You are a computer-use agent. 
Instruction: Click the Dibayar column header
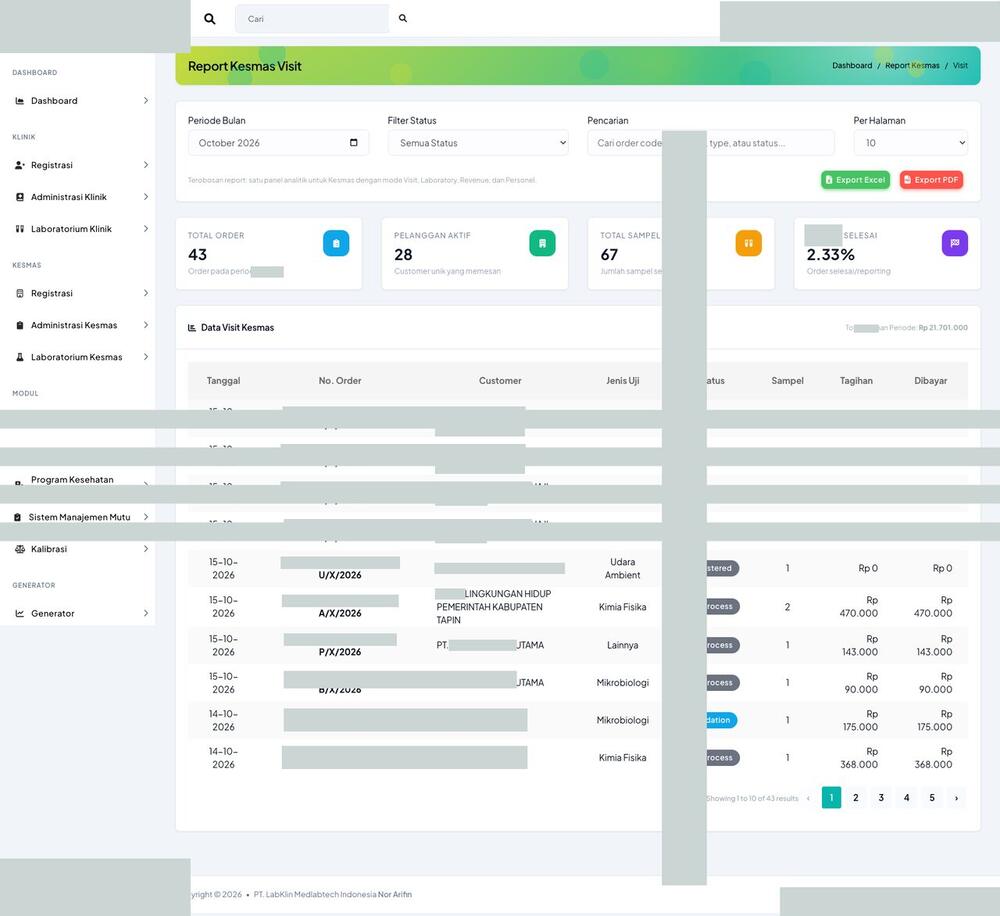930,381
